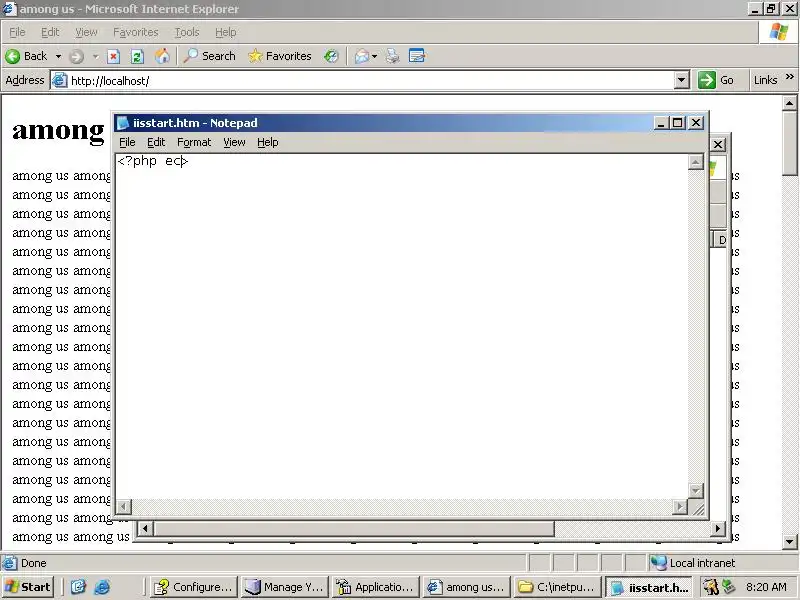Click the Local intranet zone indicator
Viewport: 800px width, 600px height.
692,563
